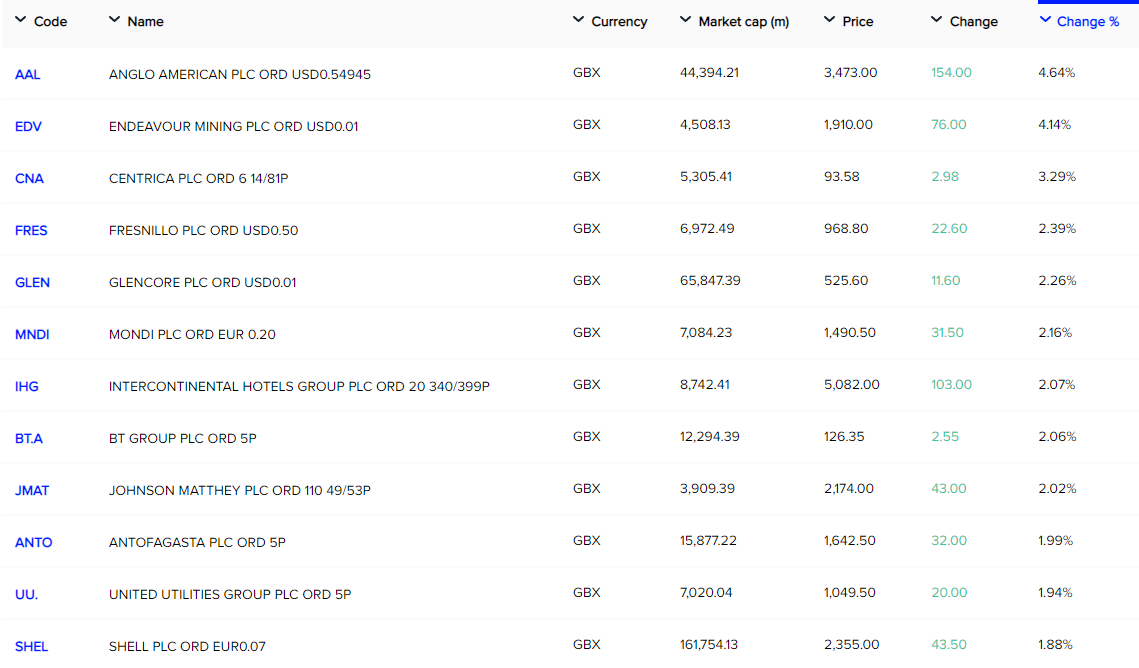Click the sort chevron beside Code header
The height and width of the screenshot is (668, 1139).
[20, 20]
